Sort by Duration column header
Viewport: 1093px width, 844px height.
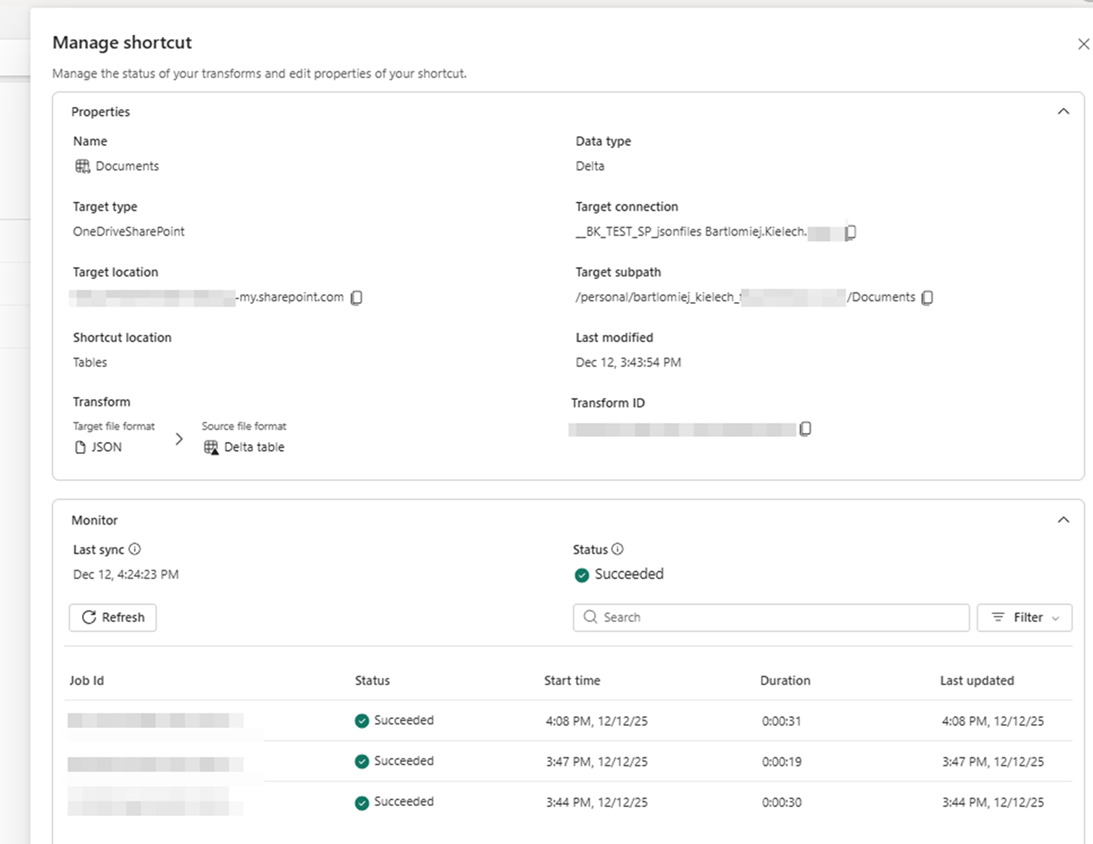click(x=785, y=681)
